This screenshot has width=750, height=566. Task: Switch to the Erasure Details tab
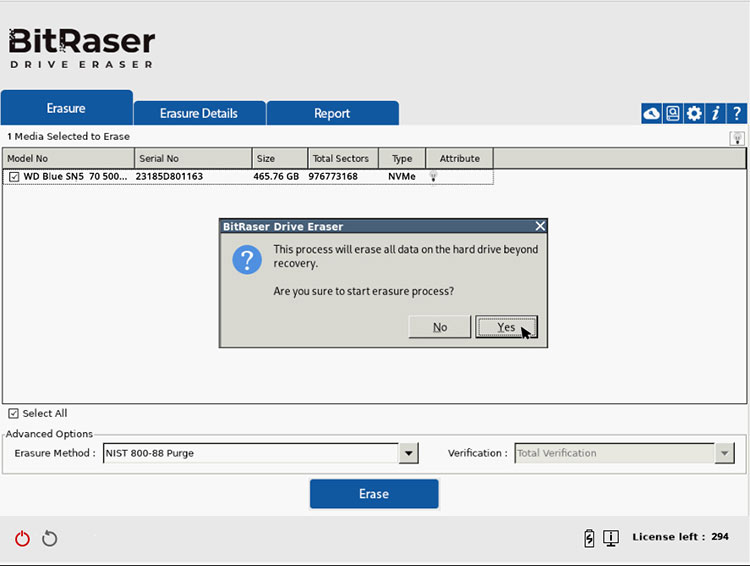(x=199, y=113)
